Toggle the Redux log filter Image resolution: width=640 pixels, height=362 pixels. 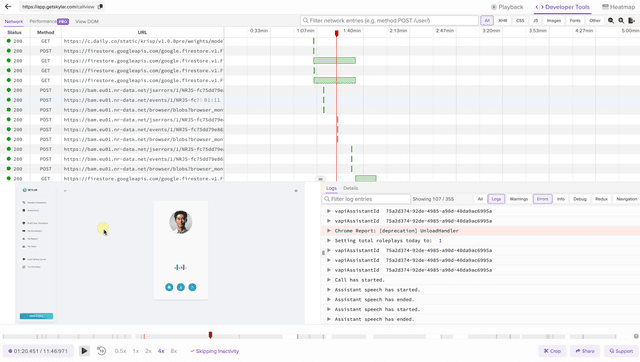(601, 199)
